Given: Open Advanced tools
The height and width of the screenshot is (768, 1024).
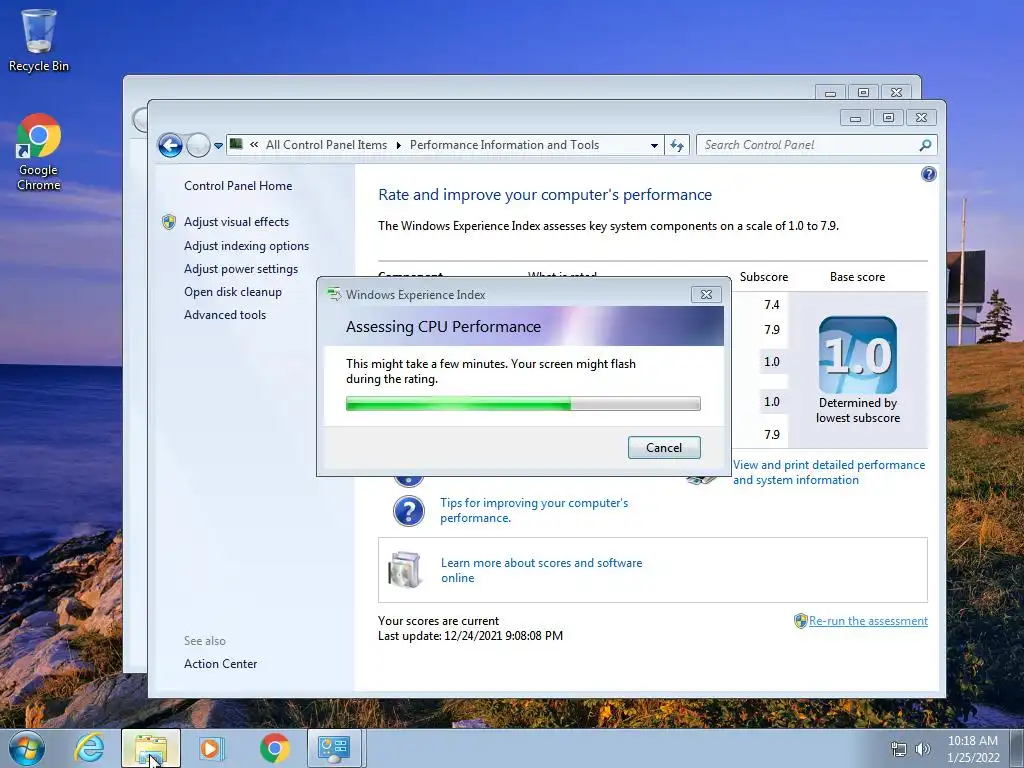Looking at the screenshot, I should pyautogui.click(x=225, y=315).
